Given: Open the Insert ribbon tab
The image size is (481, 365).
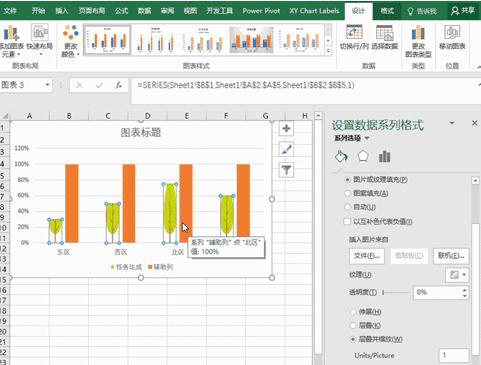Looking at the screenshot, I should [x=62, y=11].
